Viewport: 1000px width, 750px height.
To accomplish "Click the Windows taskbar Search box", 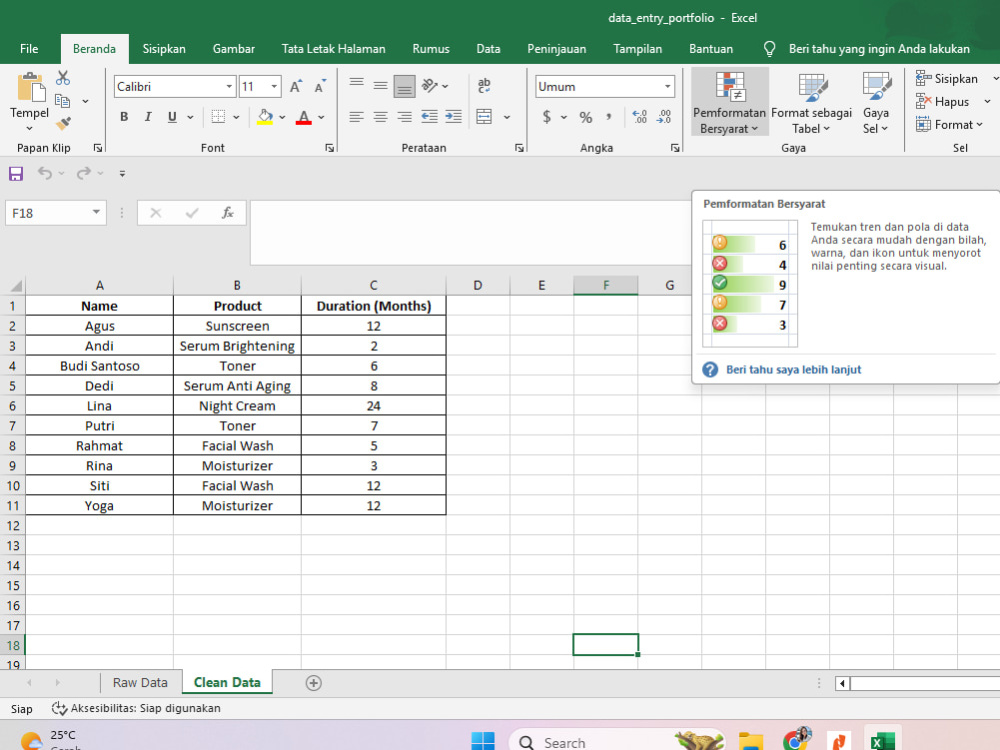I will click(616, 740).
